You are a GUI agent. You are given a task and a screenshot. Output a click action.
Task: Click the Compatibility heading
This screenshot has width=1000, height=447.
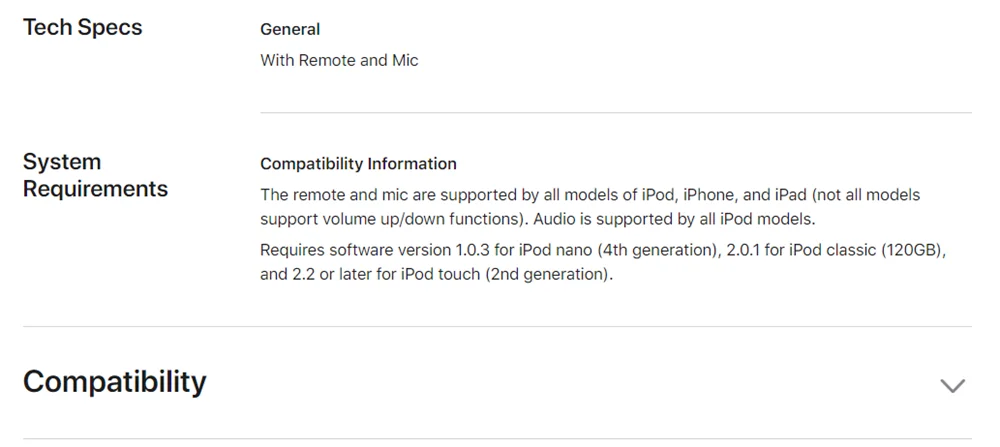tap(115, 382)
